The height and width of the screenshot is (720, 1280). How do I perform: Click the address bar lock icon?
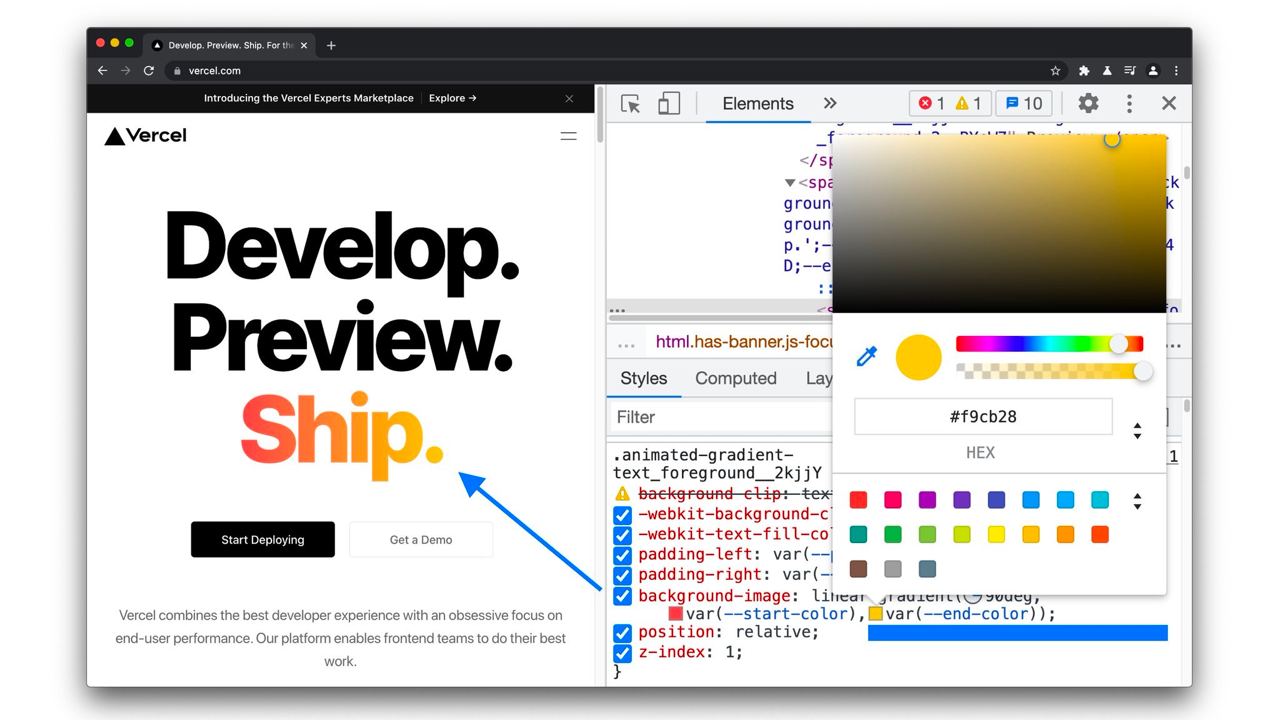point(177,71)
